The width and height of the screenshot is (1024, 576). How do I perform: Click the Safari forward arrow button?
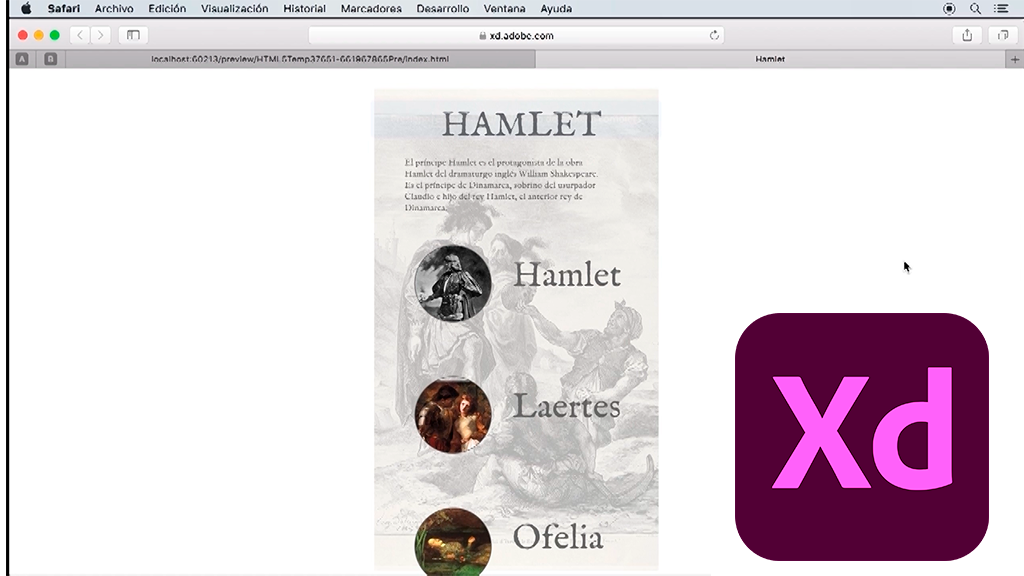tap(100, 35)
